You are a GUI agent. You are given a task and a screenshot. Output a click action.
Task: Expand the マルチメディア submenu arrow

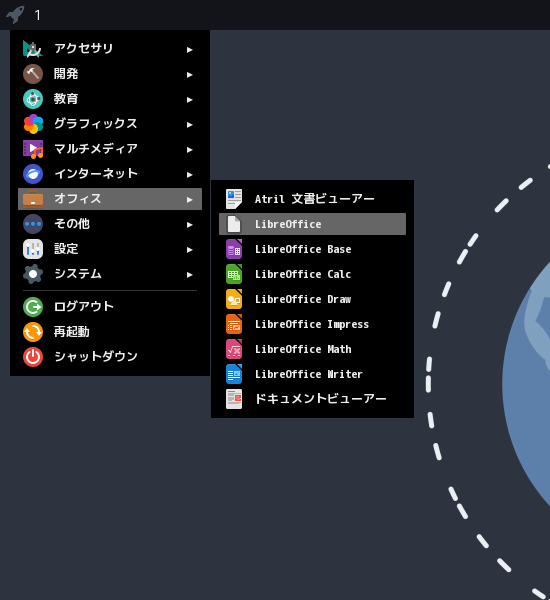tap(189, 150)
